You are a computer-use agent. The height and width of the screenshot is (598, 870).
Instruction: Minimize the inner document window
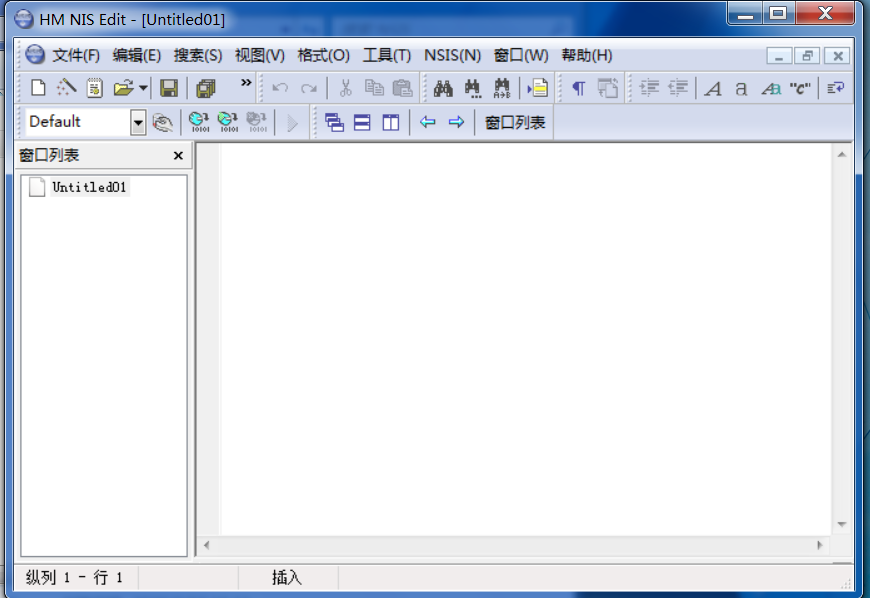pyautogui.click(x=779, y=56)
